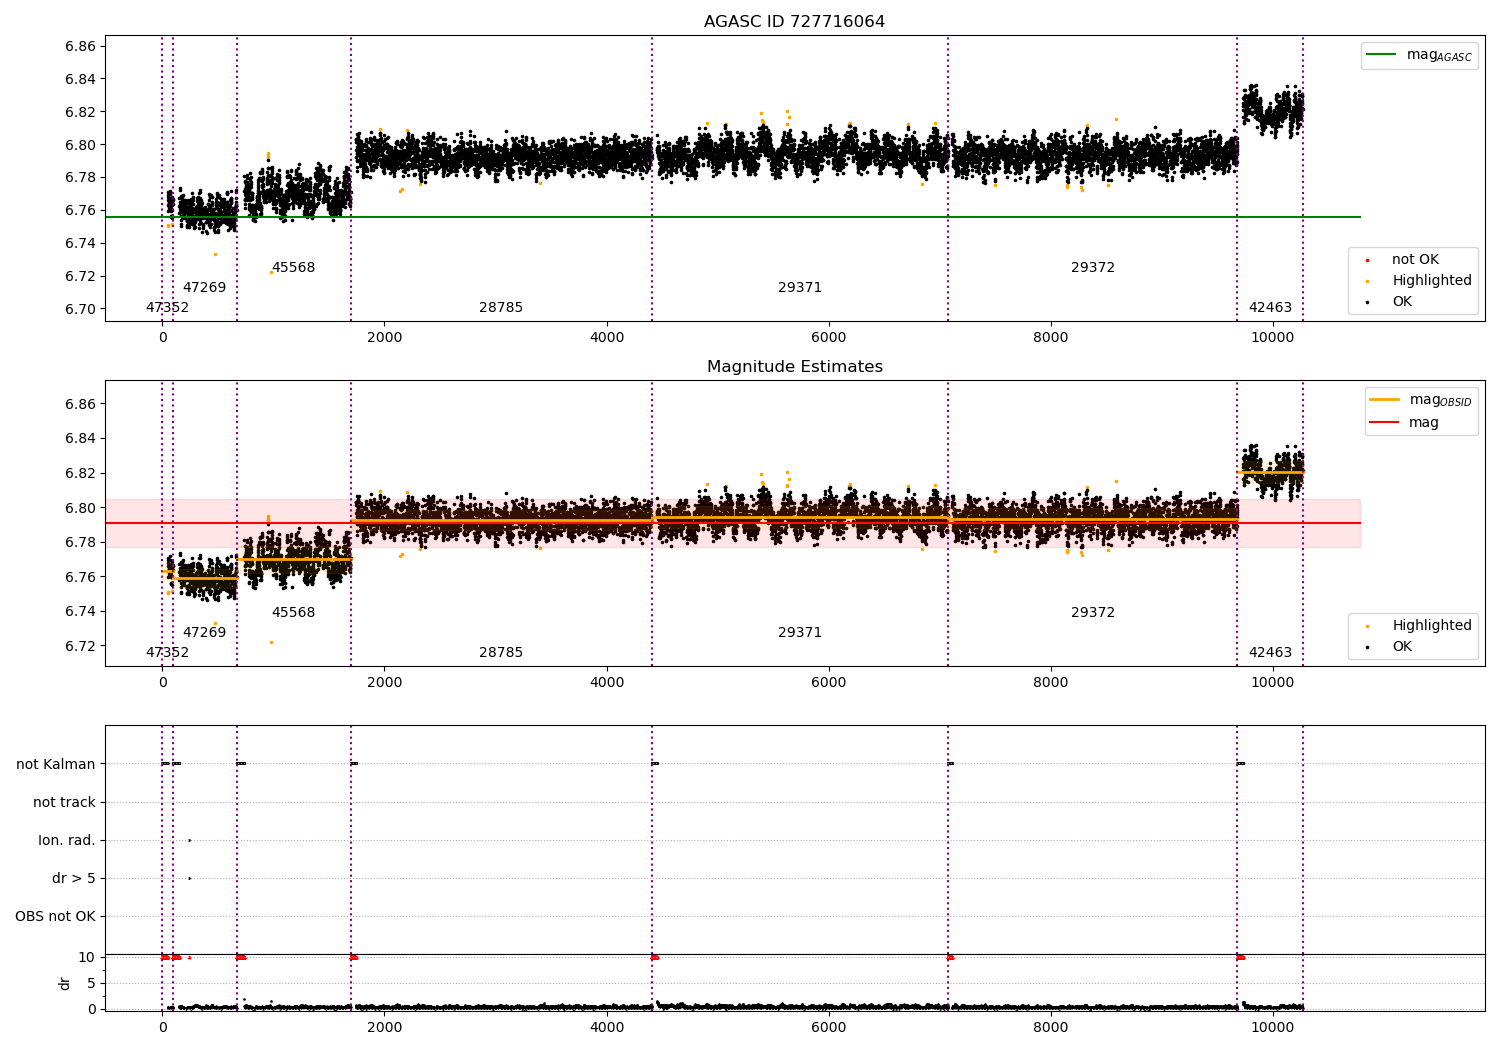
Task: Click the 'not OK' legend entry
Action: pos(1415,260)
